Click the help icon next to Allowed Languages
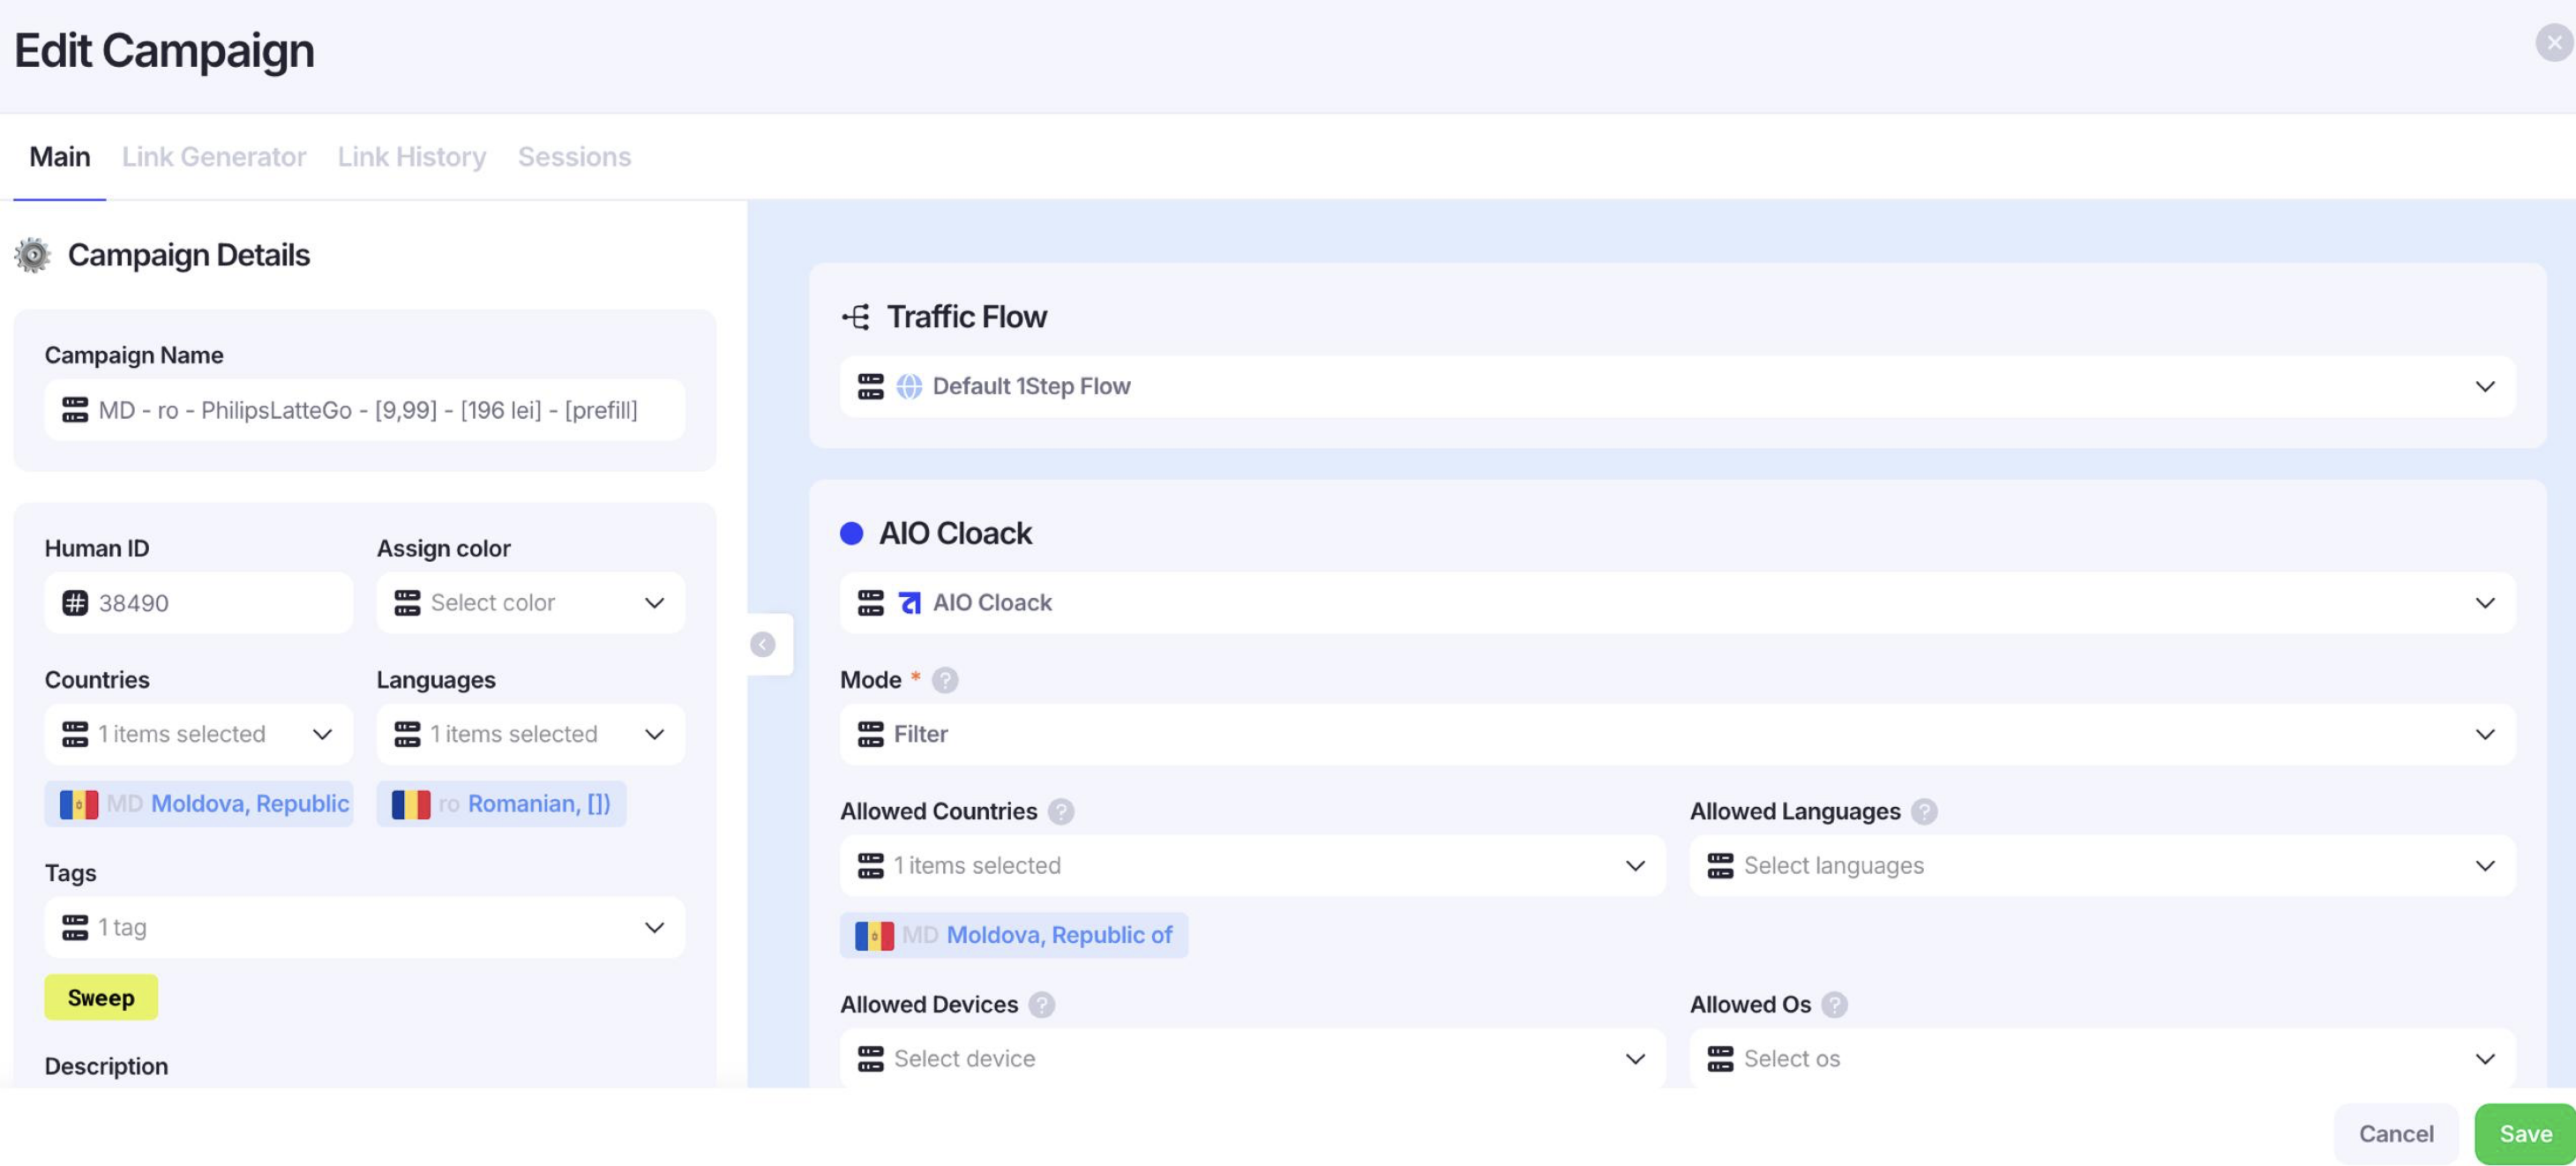2576x1166 pixels. [x=1923, y=812]
